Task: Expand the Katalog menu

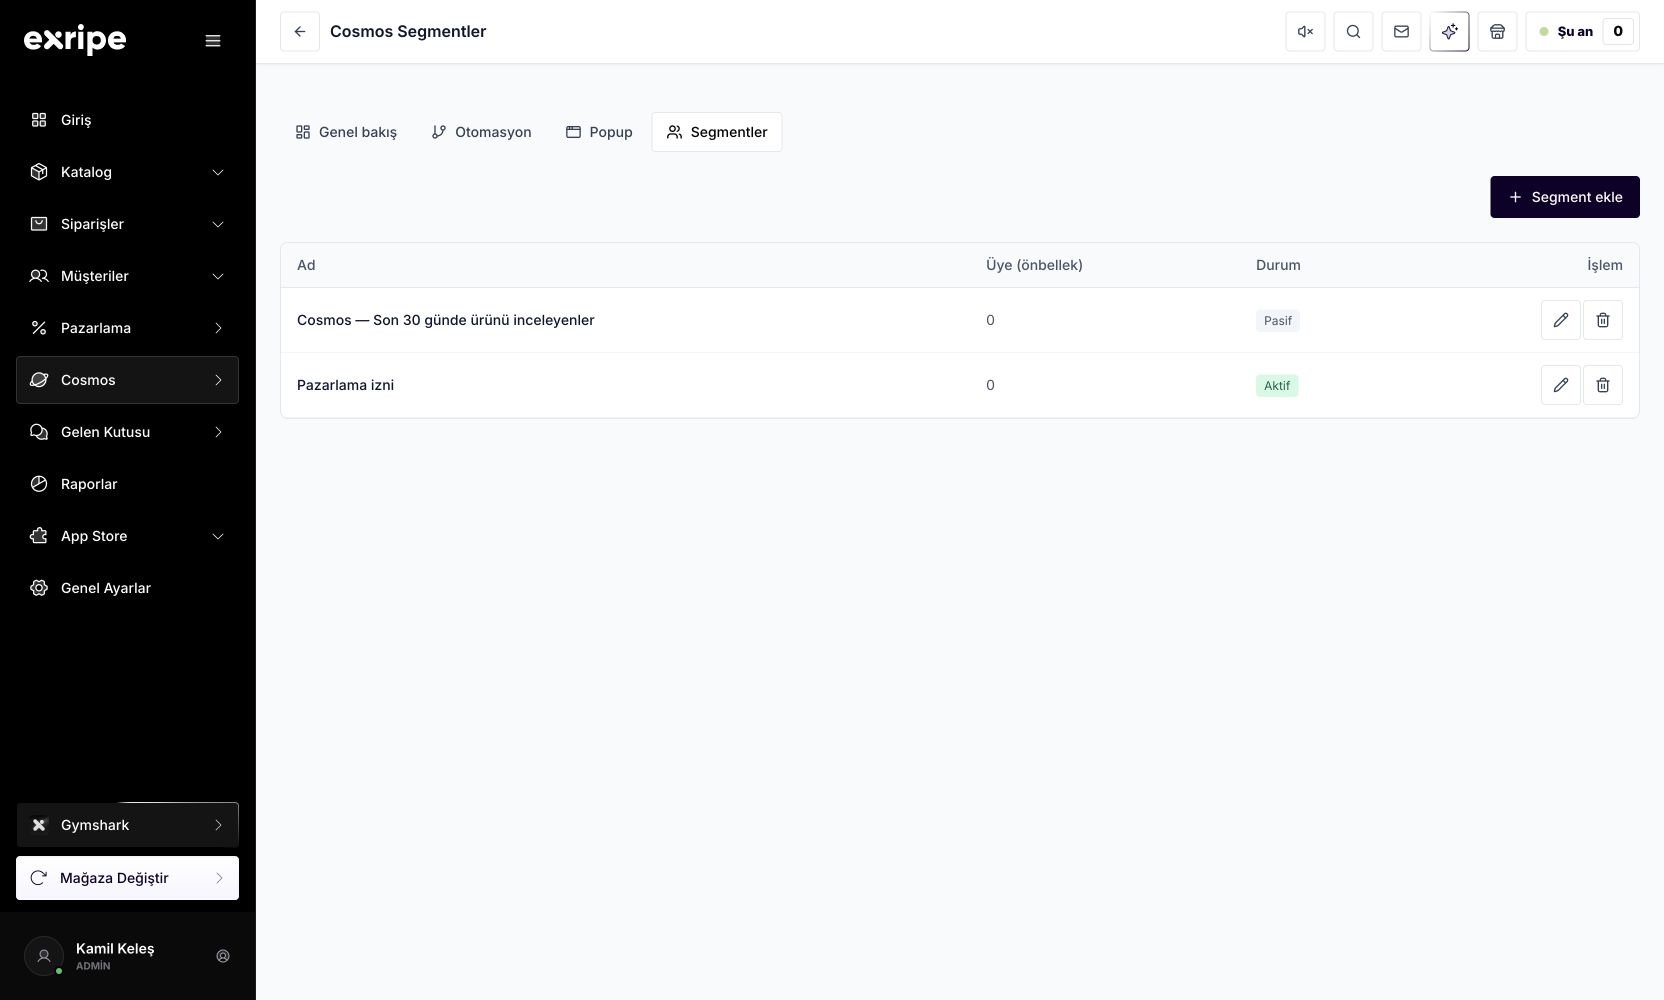Action: pos(127,172)
